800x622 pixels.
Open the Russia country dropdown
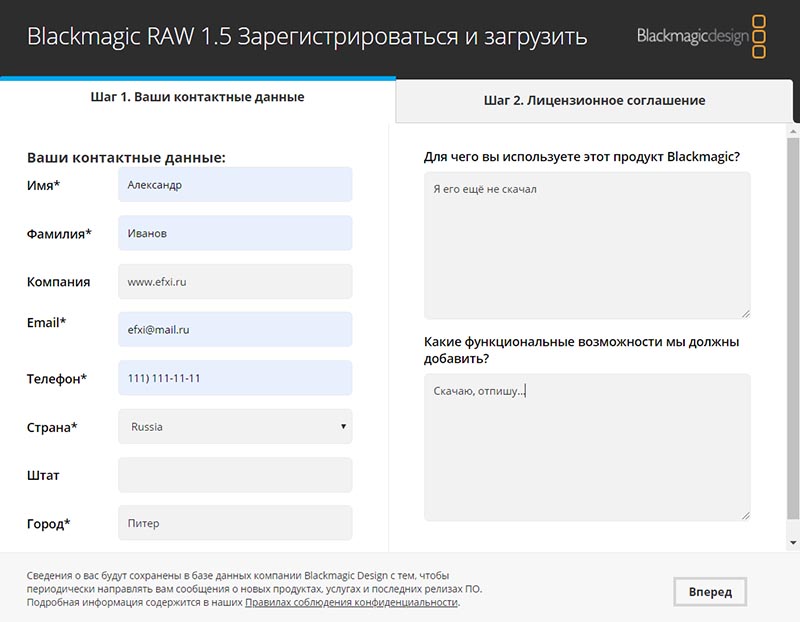(235, 427)
